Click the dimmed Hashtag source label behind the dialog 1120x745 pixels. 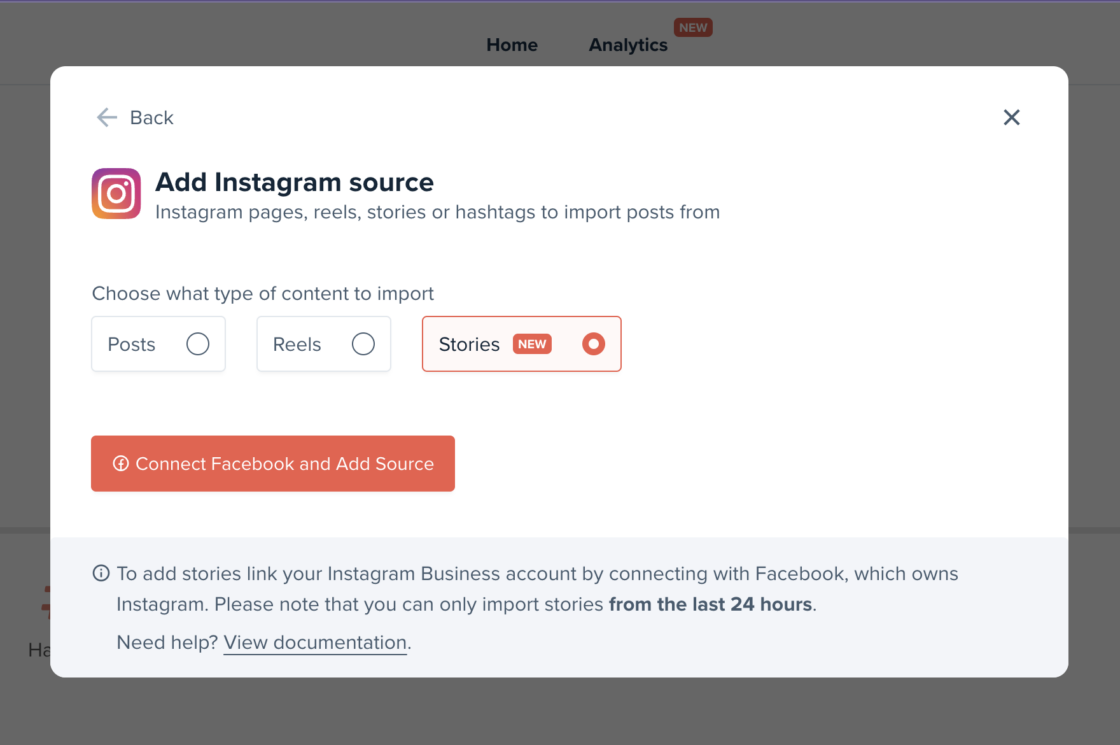coord(38,649)
